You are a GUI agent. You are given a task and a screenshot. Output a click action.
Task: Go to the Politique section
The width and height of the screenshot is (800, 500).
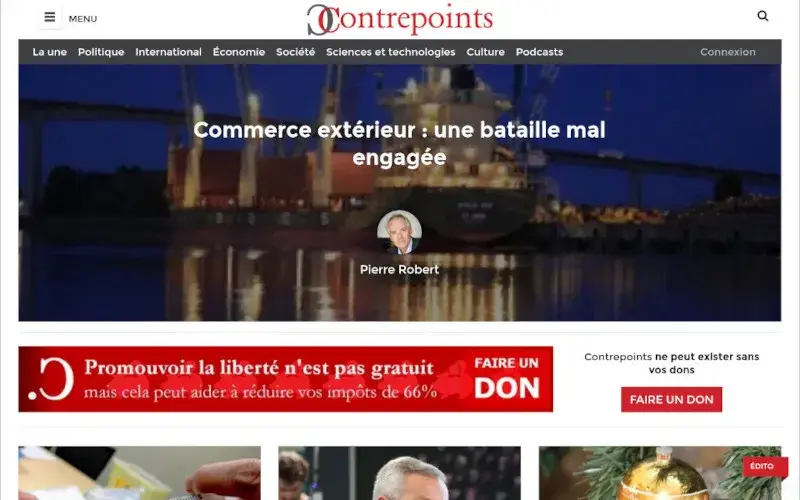101,52
